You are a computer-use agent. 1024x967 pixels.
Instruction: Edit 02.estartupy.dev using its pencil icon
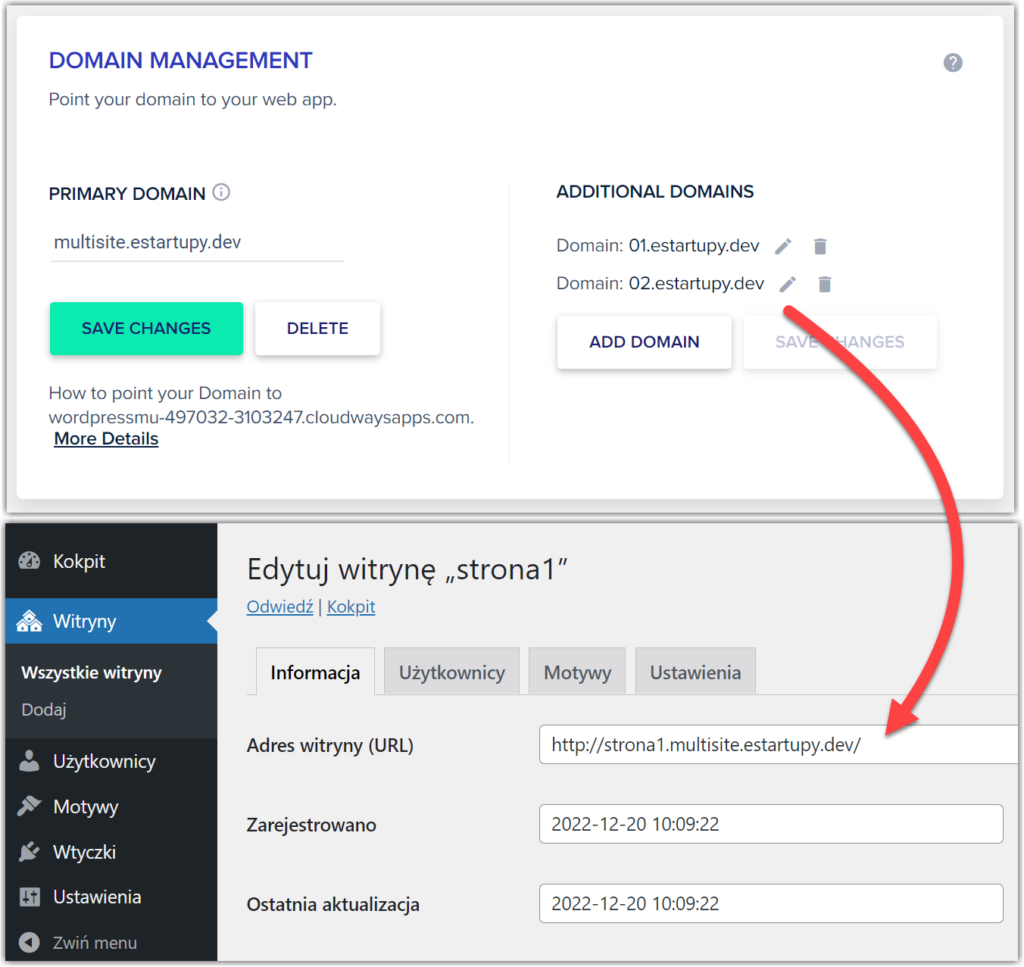coord(787,284)
